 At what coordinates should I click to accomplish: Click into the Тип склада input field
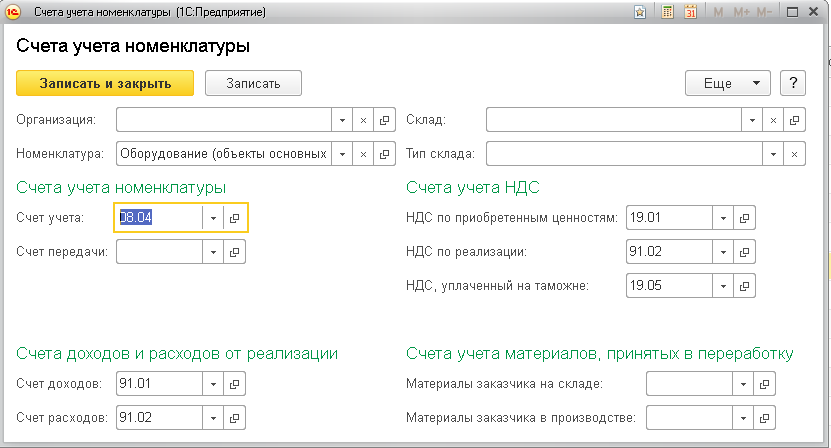coord(624,154)
